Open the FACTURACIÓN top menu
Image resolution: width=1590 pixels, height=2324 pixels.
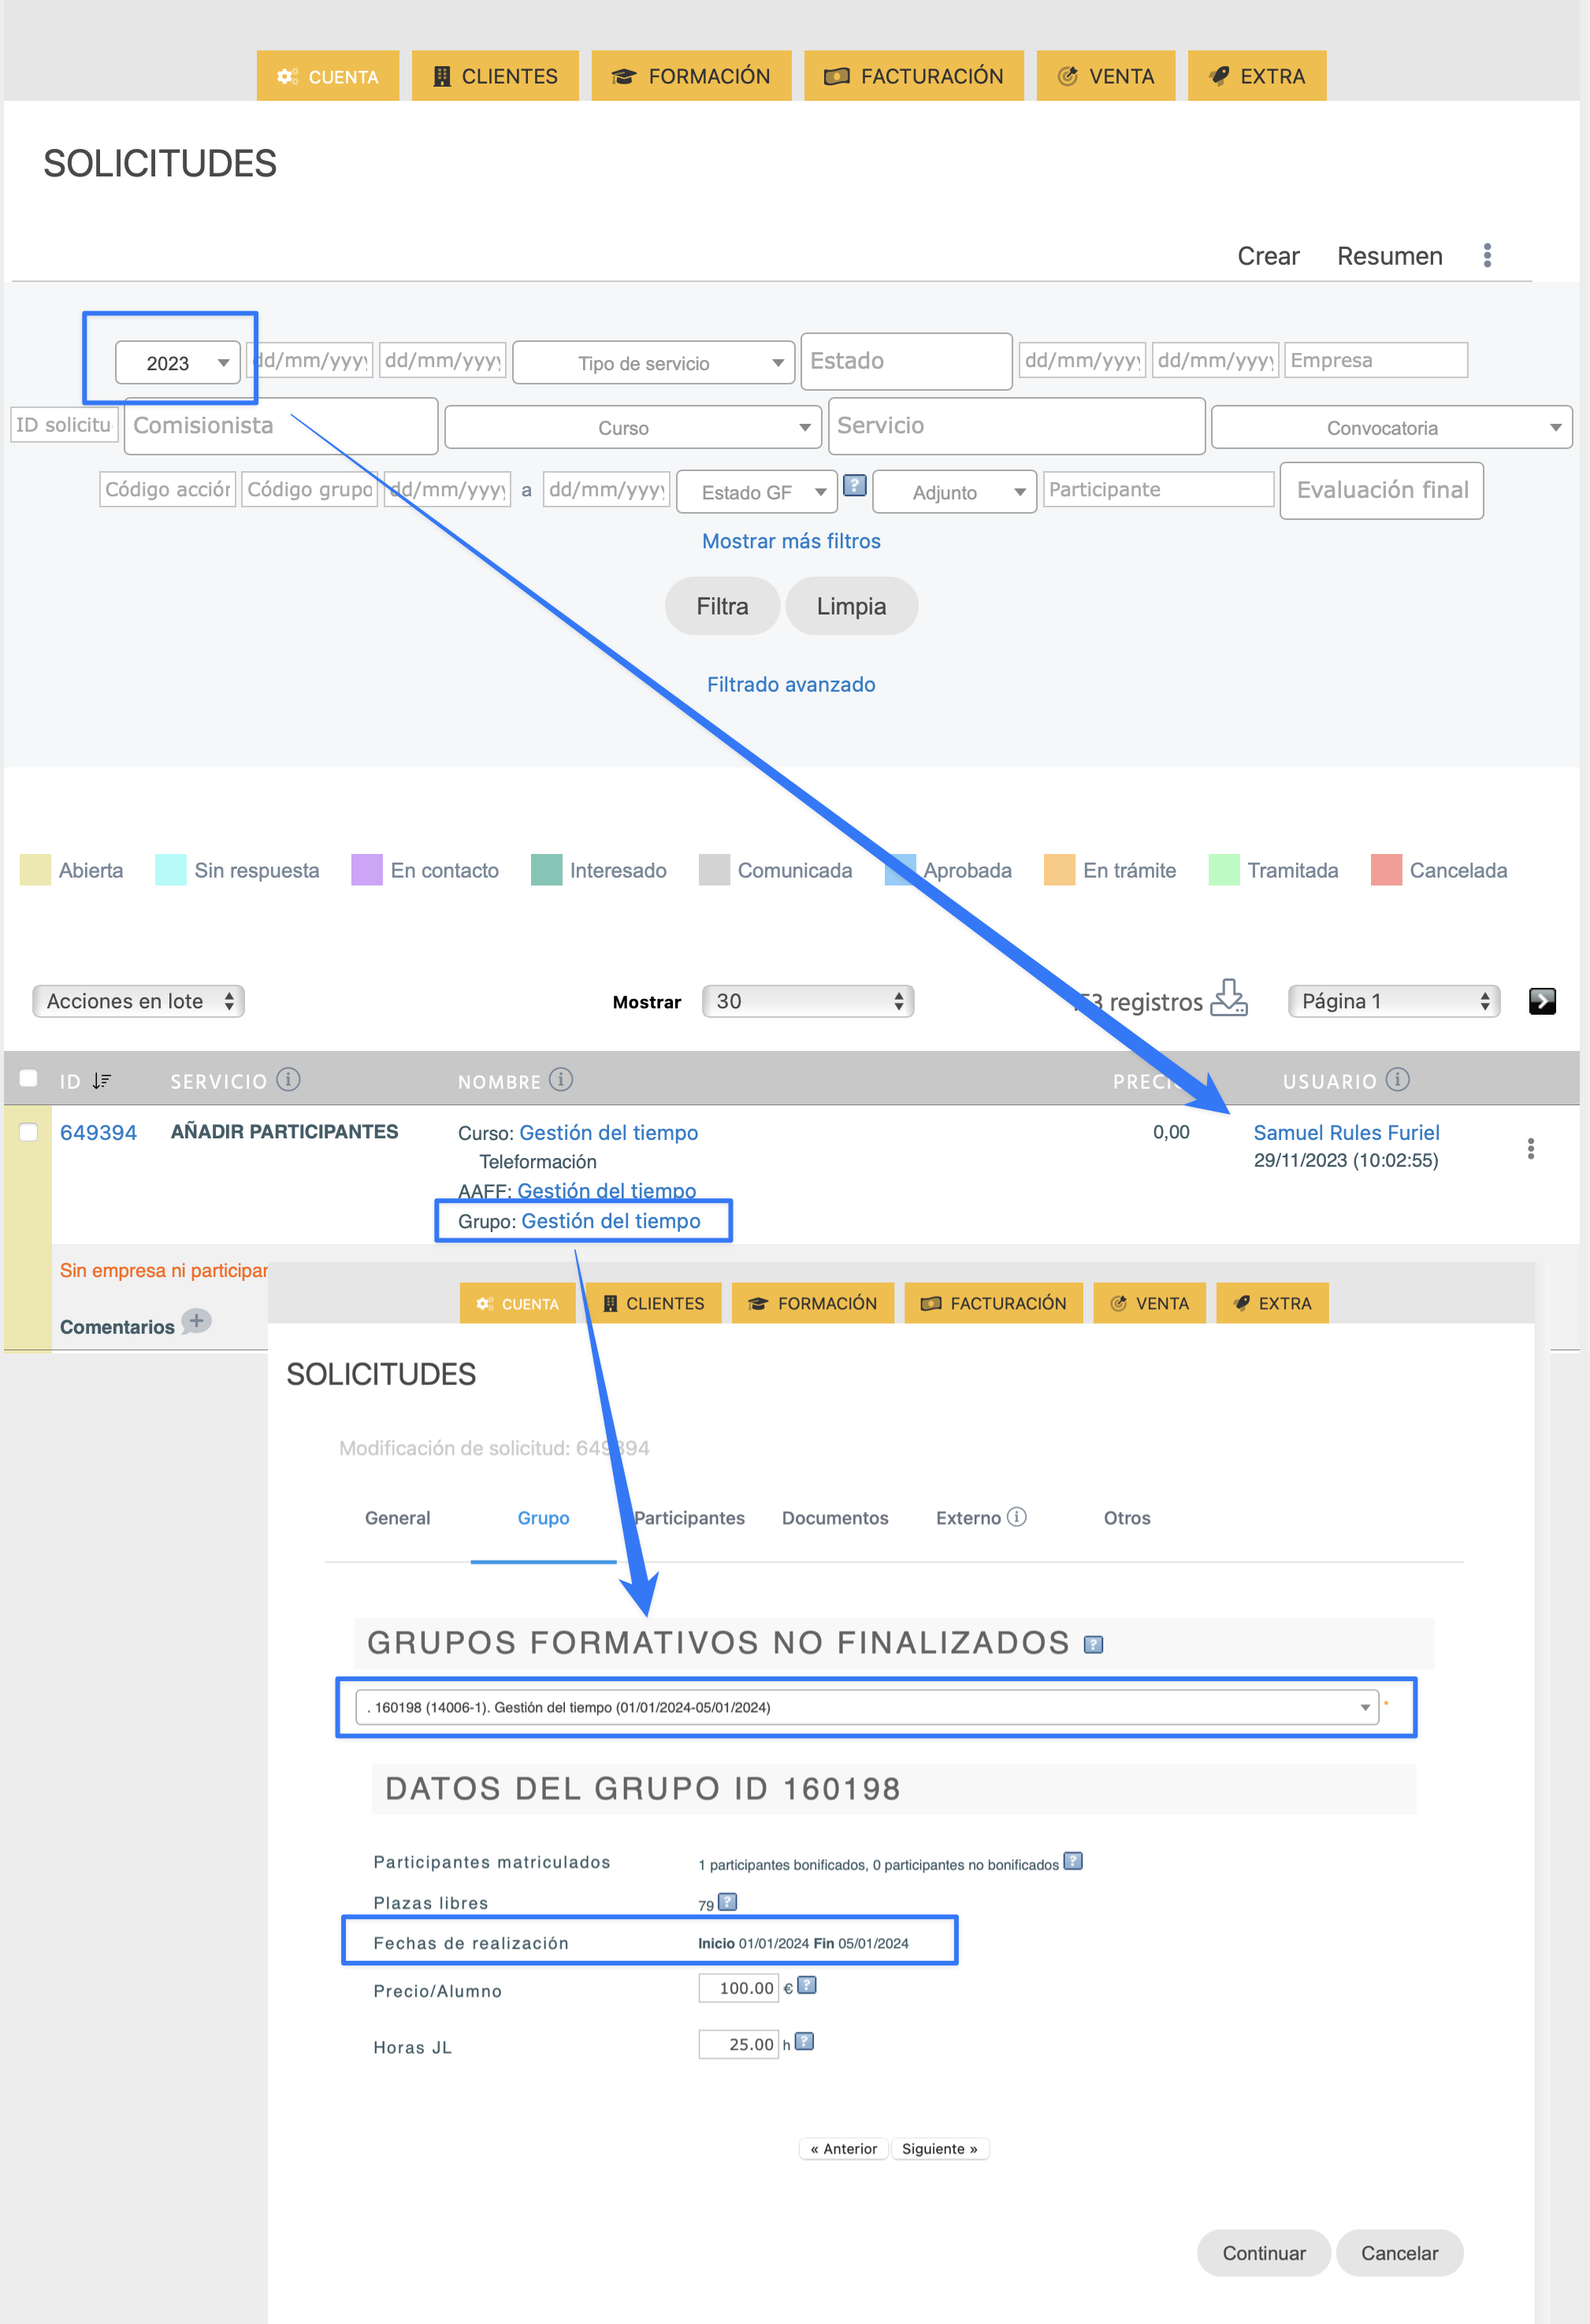tap(913, 76)
